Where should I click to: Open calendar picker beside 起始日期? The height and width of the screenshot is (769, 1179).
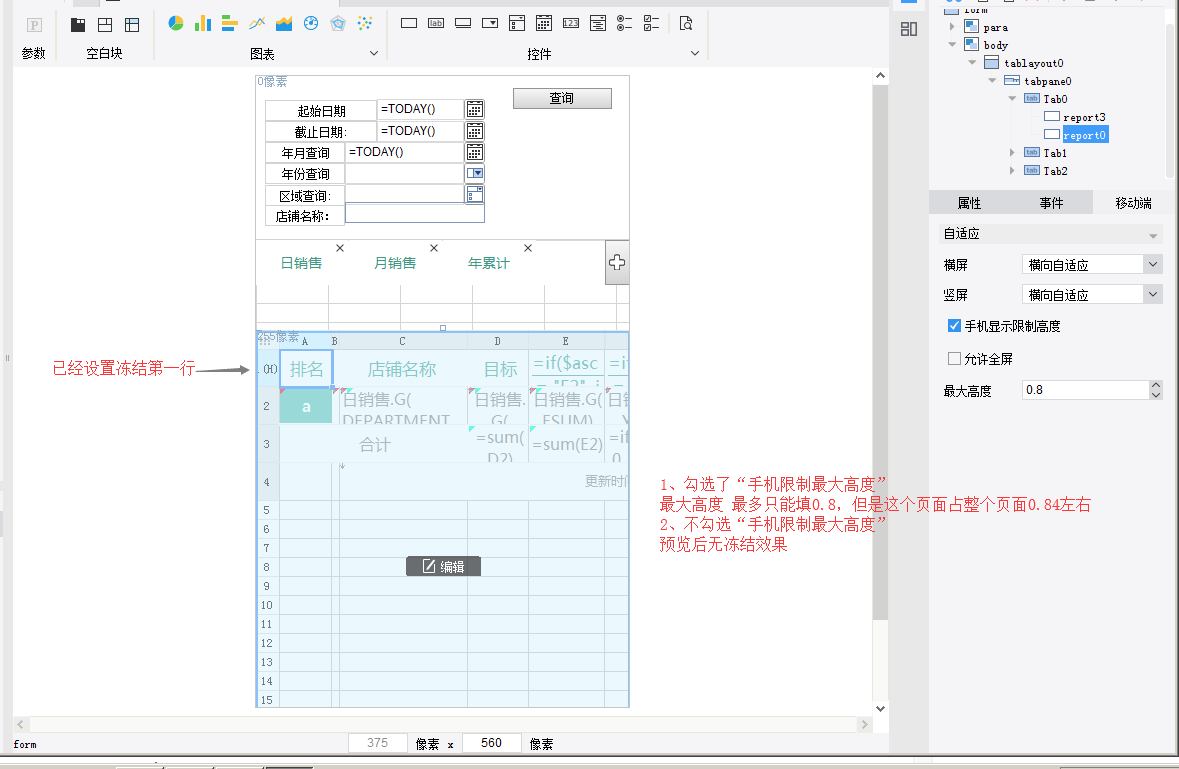coord(475,110)
